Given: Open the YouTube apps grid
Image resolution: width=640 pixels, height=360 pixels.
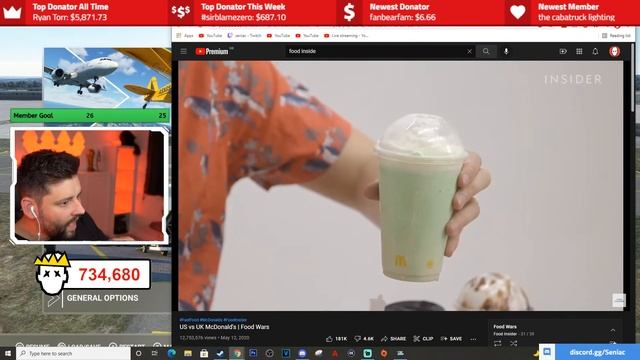Looking at the screenshot, I should coord(579,51).
